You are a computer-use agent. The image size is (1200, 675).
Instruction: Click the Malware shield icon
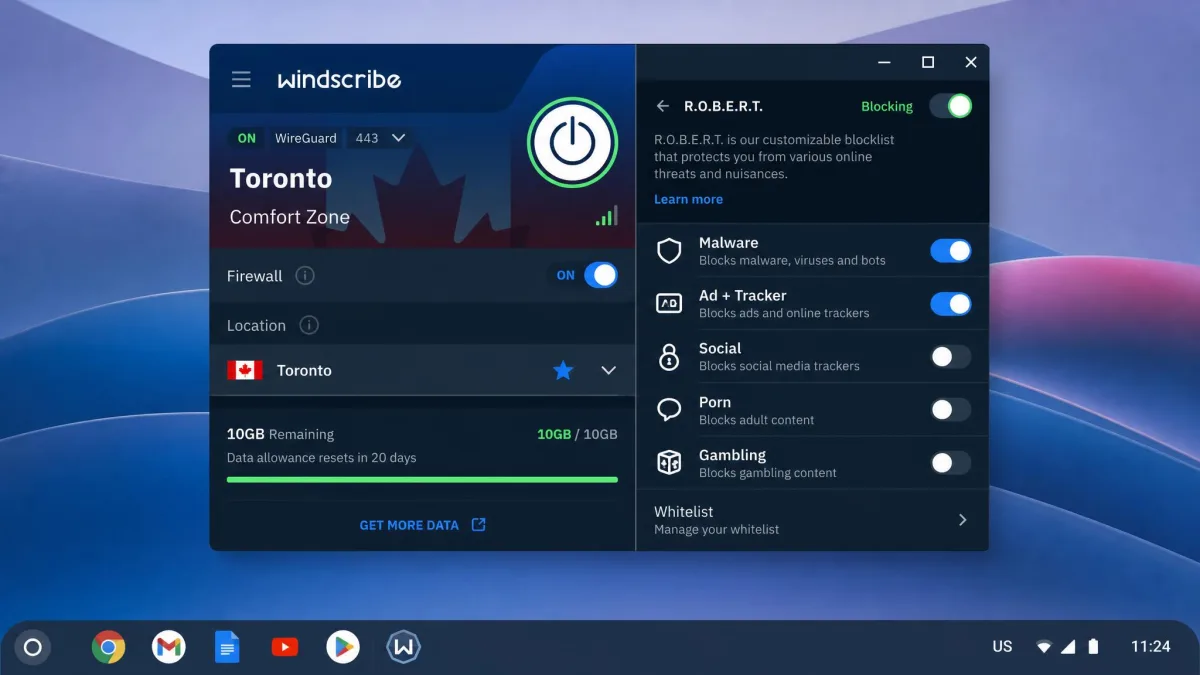pos(669,250)
